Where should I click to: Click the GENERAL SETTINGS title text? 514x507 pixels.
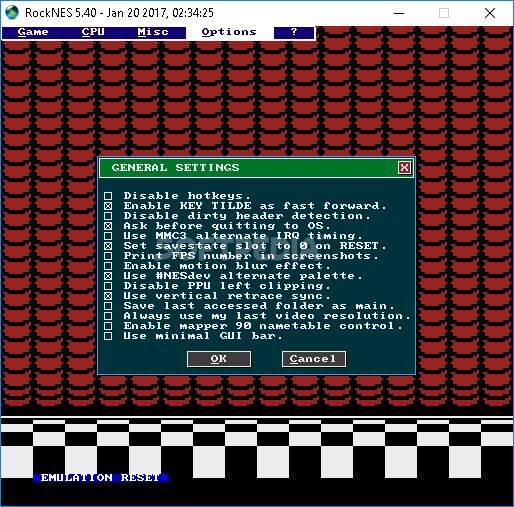(175, 167)
